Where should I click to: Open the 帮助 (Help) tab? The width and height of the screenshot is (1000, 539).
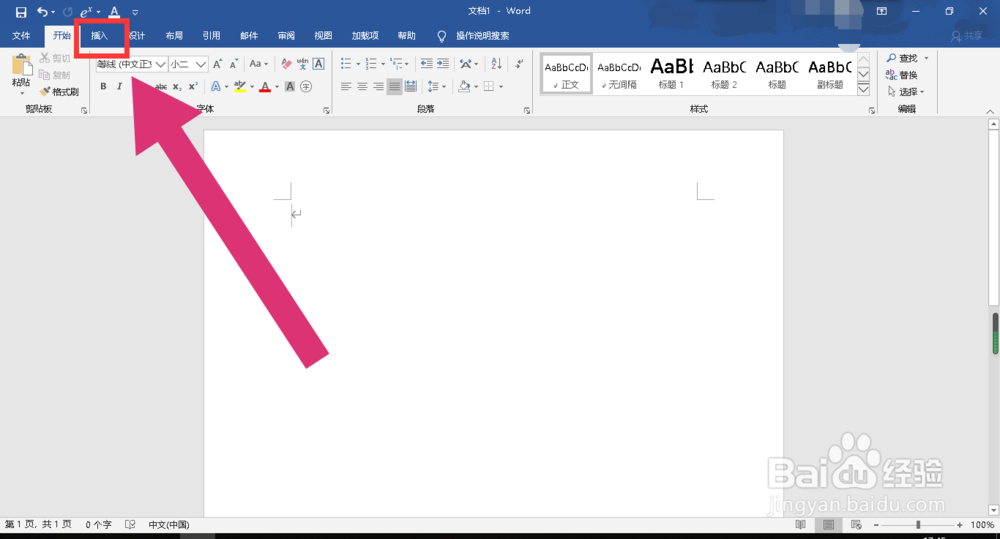tap(406, 36)
